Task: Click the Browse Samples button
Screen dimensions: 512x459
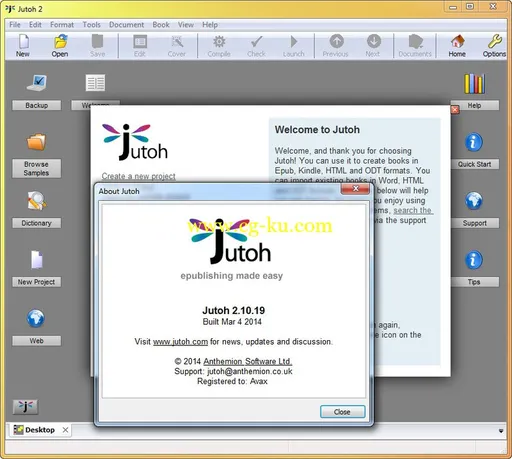Action: tap(37, 169)
